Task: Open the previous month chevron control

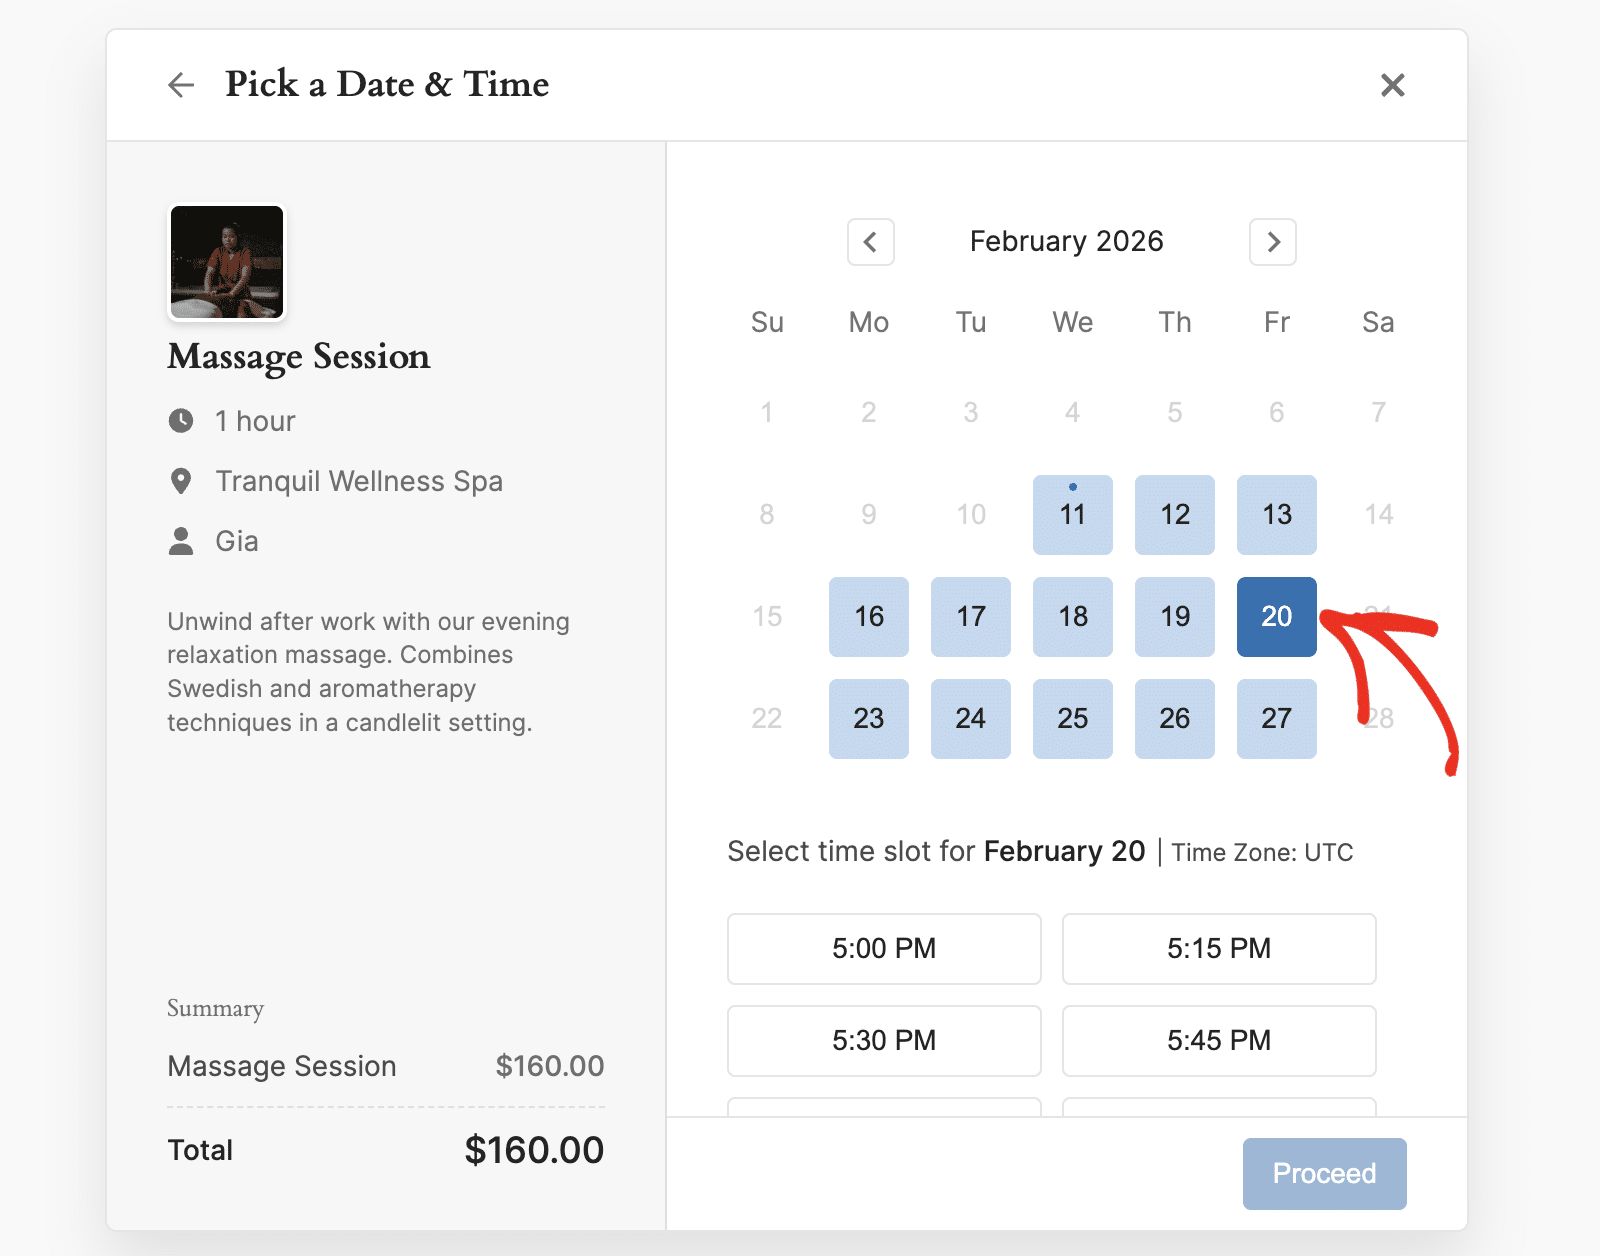Action: (870, 242)
